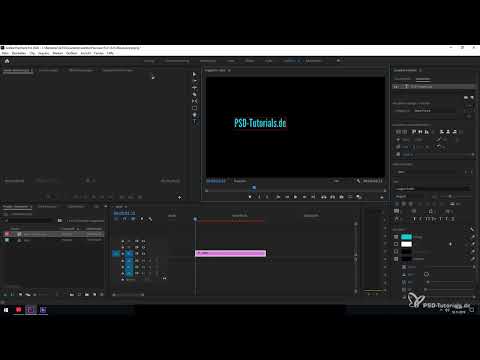Toggle the Stroke checkbox
The height and width of the screenshot is (360, 480).
pos(396,244)
